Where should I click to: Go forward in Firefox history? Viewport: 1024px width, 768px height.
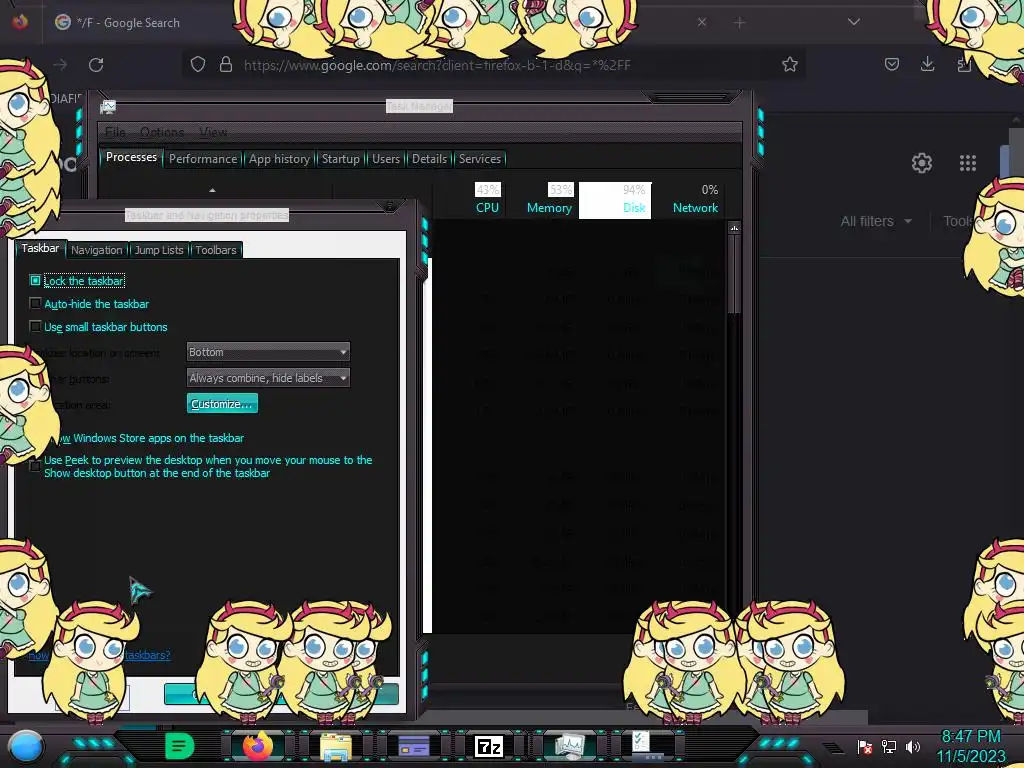(x=60, y=65)
